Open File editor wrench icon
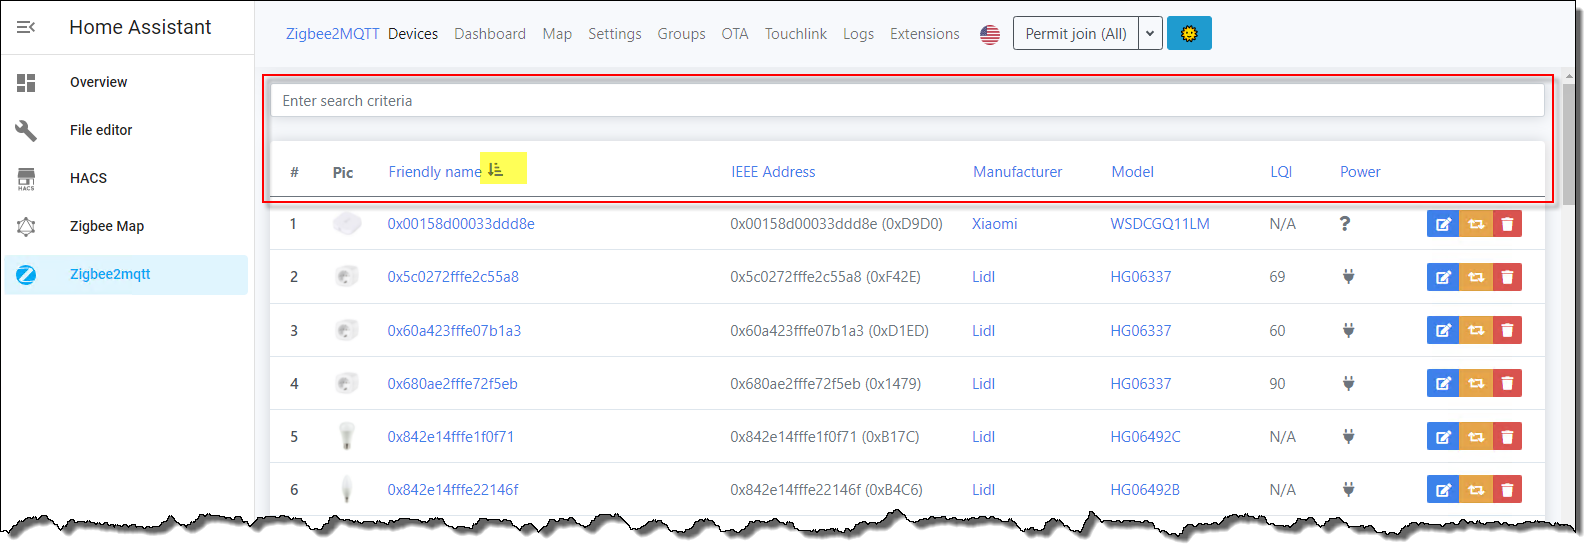Viewport: 1591px width, 557px height. pyautogui.click(x=26, y=130)
